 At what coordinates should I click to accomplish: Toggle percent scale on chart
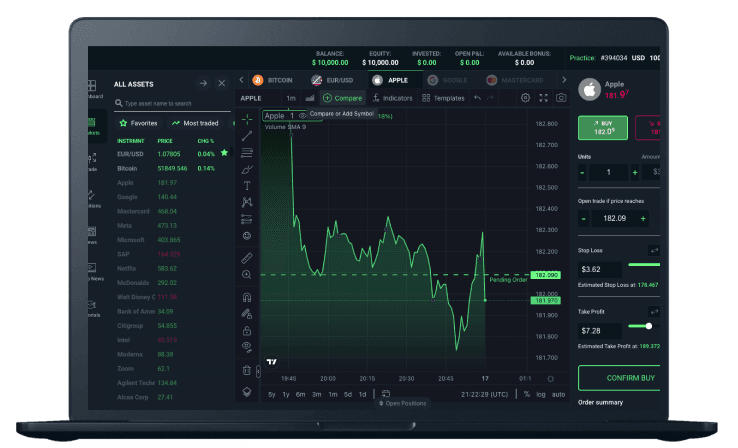coord(527,394)
